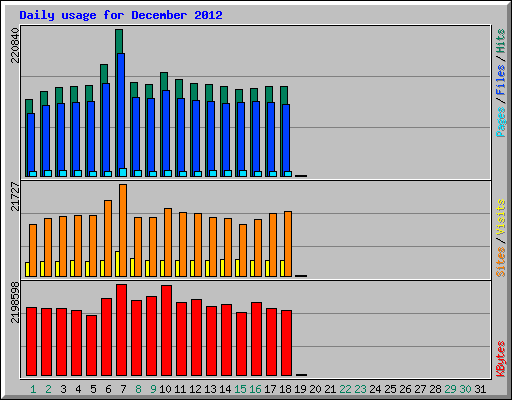Click day label 13 on the x-axis
This screenshot has height=400, width=512.
point(210,389)
